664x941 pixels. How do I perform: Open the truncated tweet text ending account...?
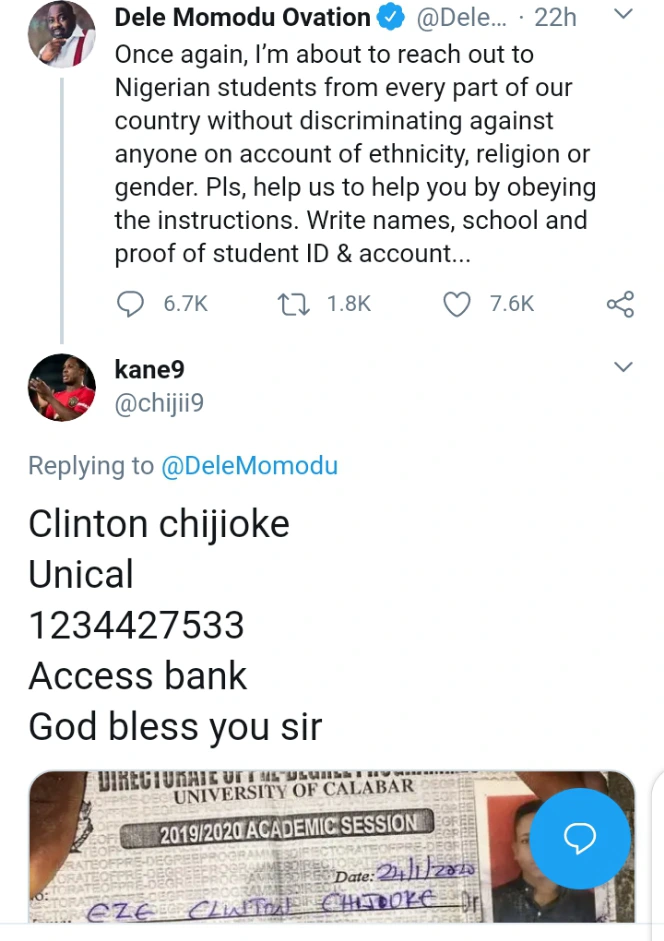354,154
